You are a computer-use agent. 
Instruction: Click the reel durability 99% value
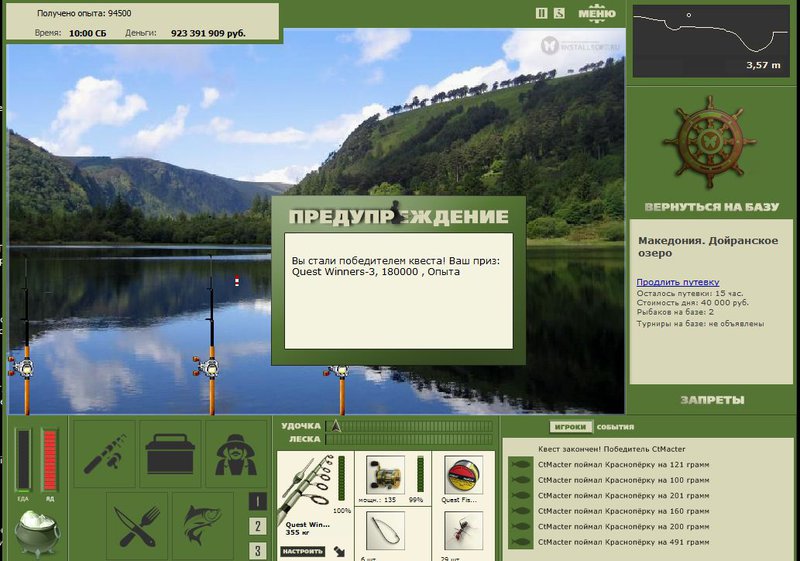tap(416, 500)
